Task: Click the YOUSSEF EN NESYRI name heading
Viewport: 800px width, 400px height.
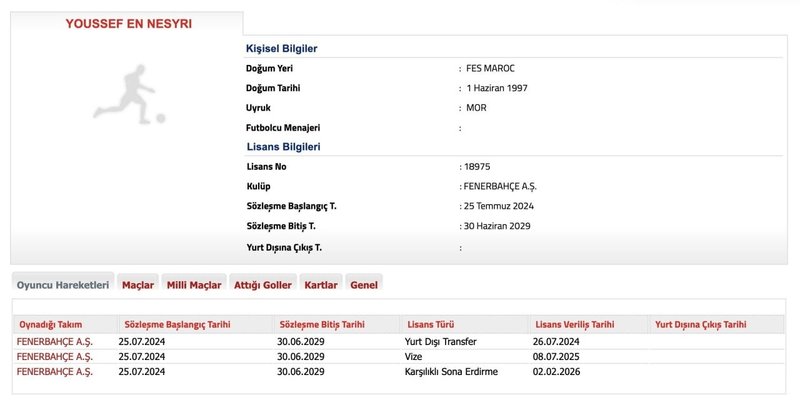Action: tap(128, 24)
